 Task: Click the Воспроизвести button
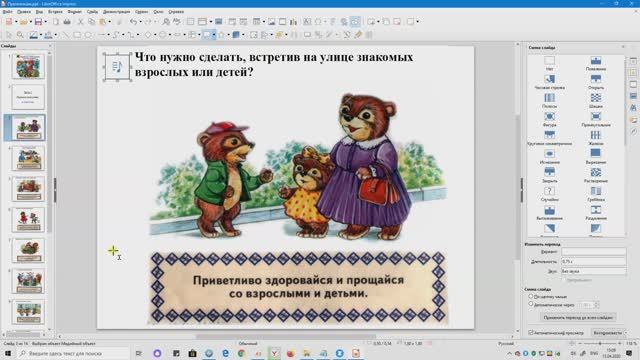click(607, 333)
